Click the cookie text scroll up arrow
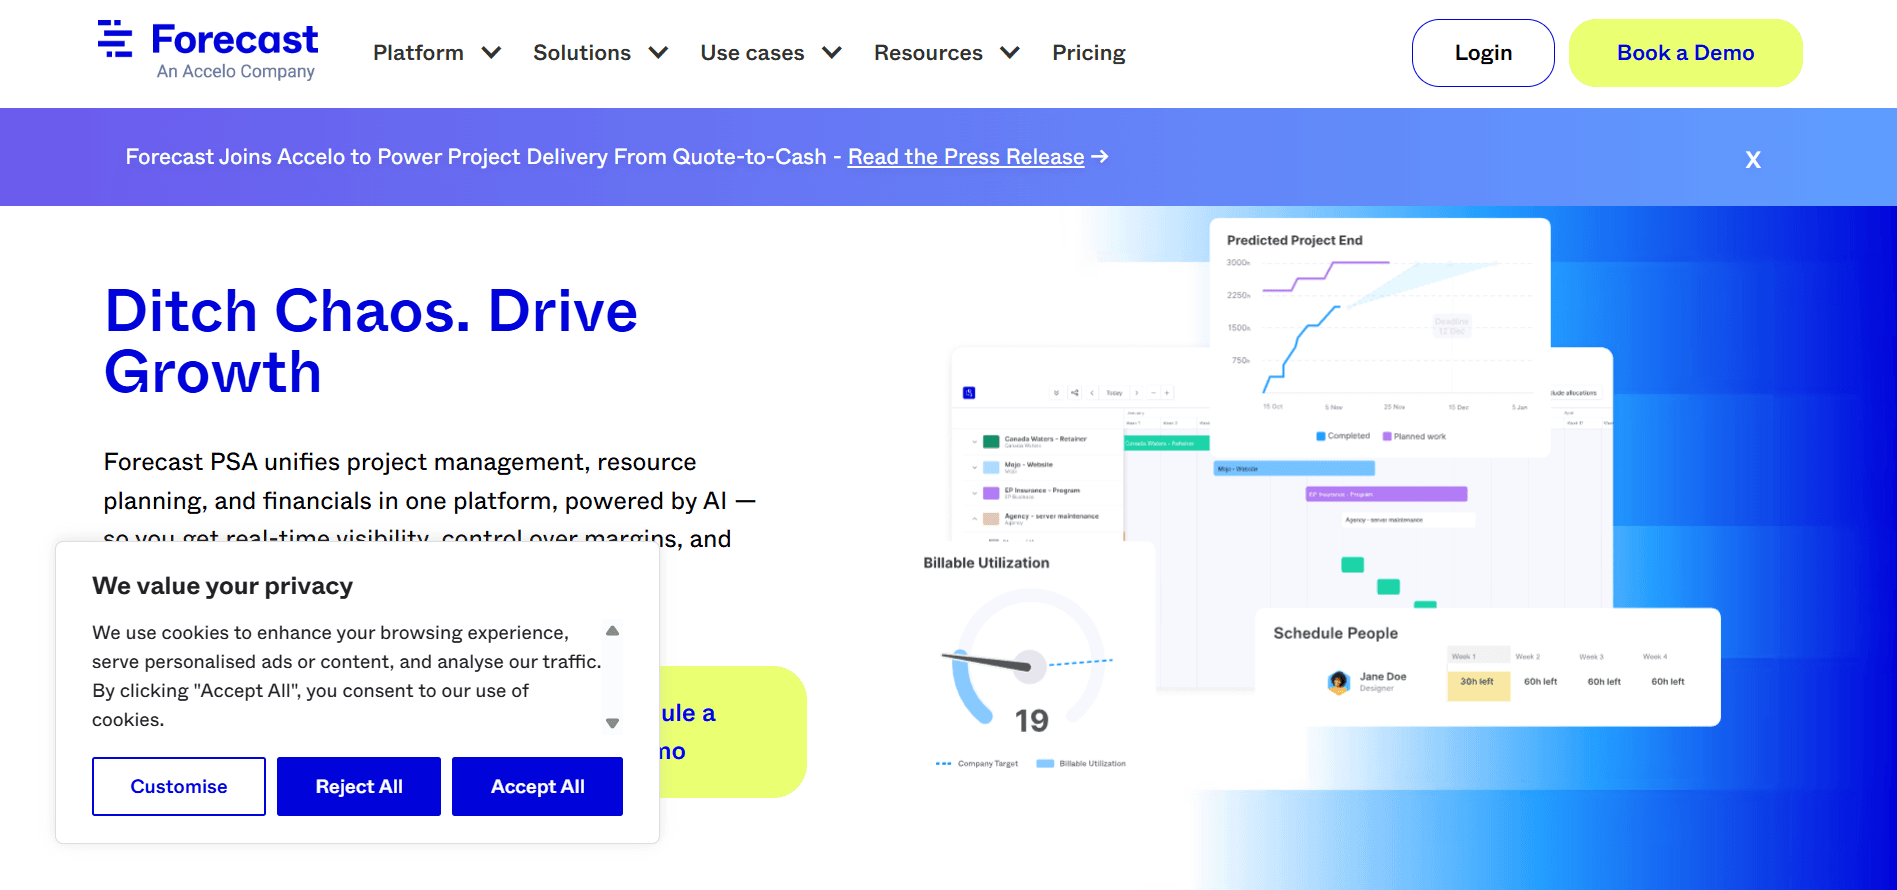 pos(613,631)
